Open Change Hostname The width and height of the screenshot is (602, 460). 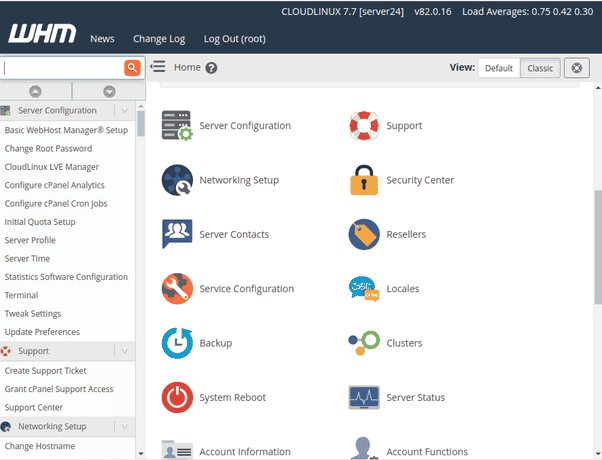click(40, 446)
